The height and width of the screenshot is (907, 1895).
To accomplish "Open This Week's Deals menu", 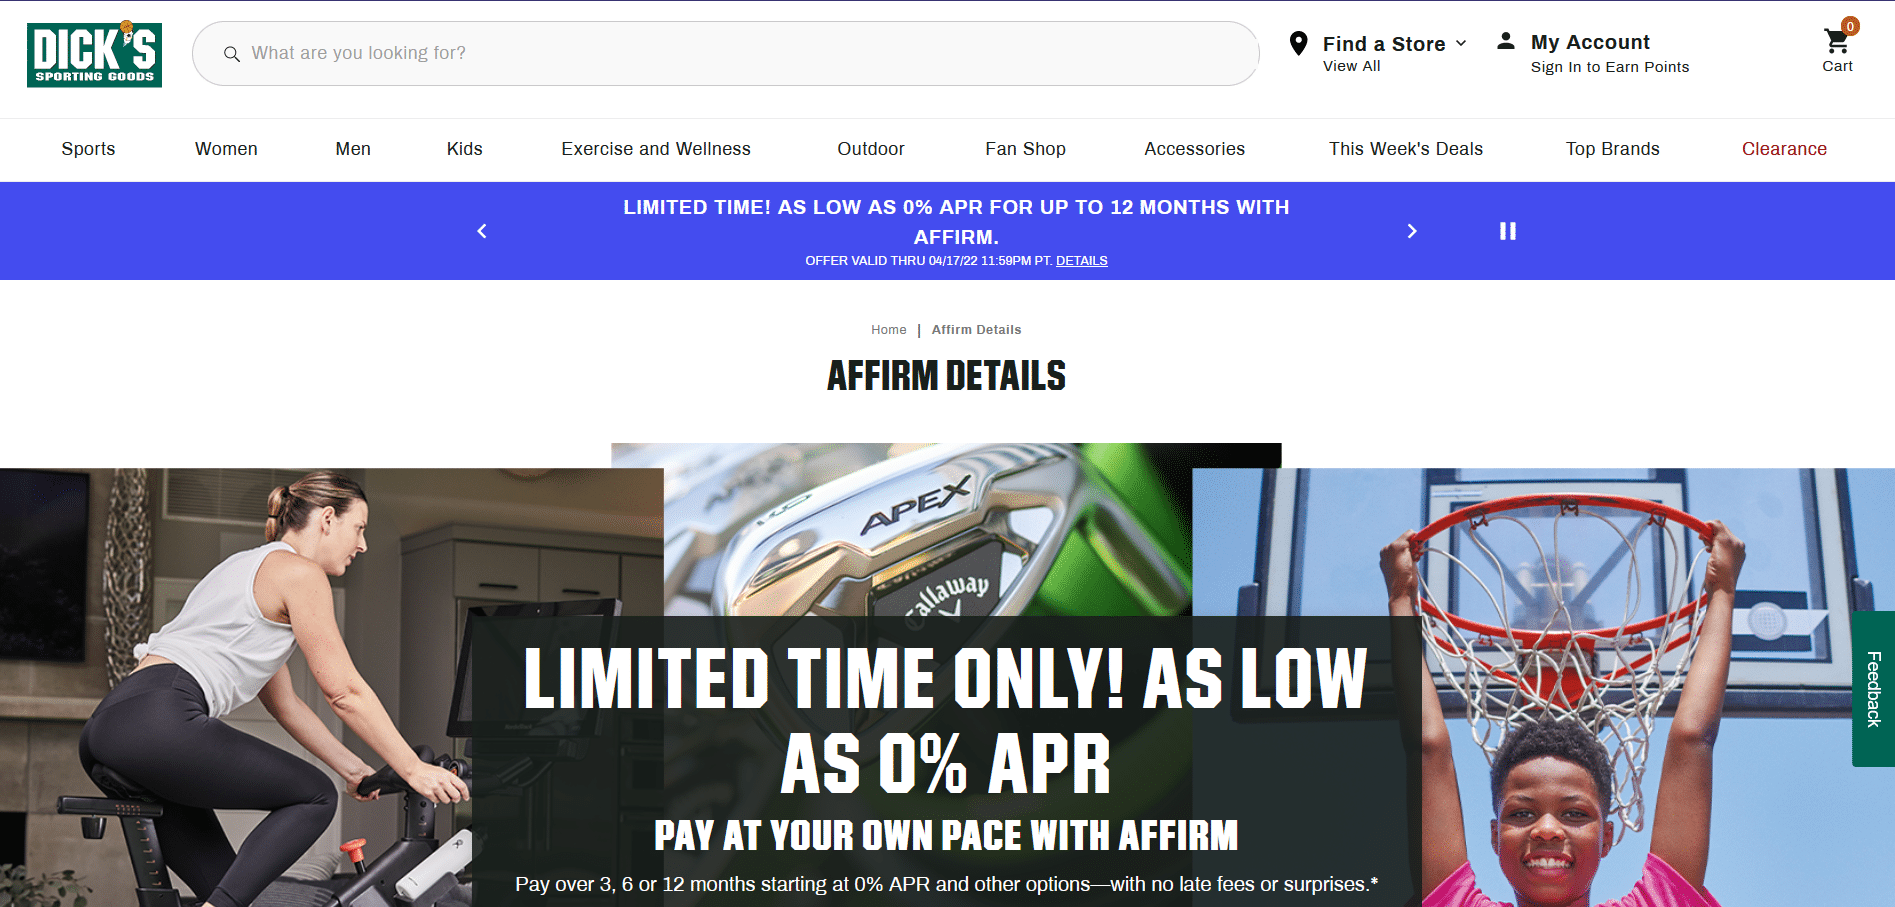I will (x=1405, y=149).
